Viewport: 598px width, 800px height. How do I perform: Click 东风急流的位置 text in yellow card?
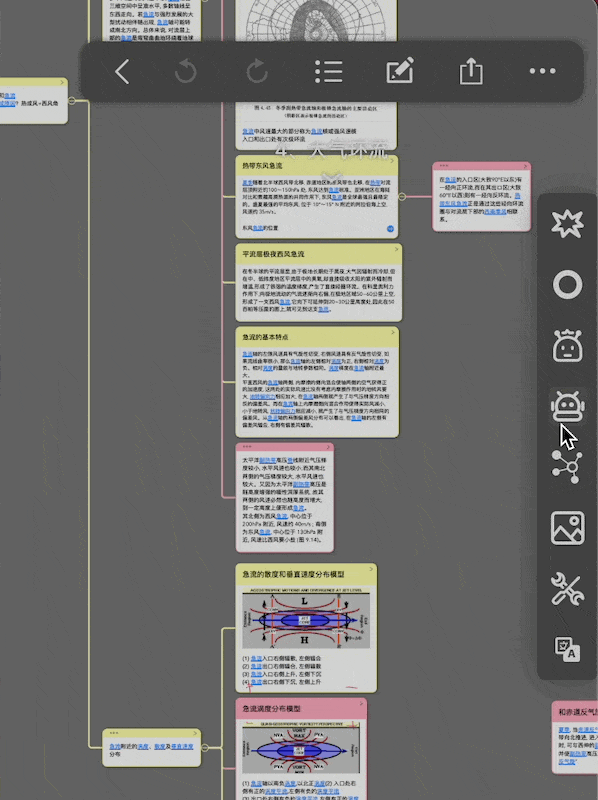tap(260, 228)
